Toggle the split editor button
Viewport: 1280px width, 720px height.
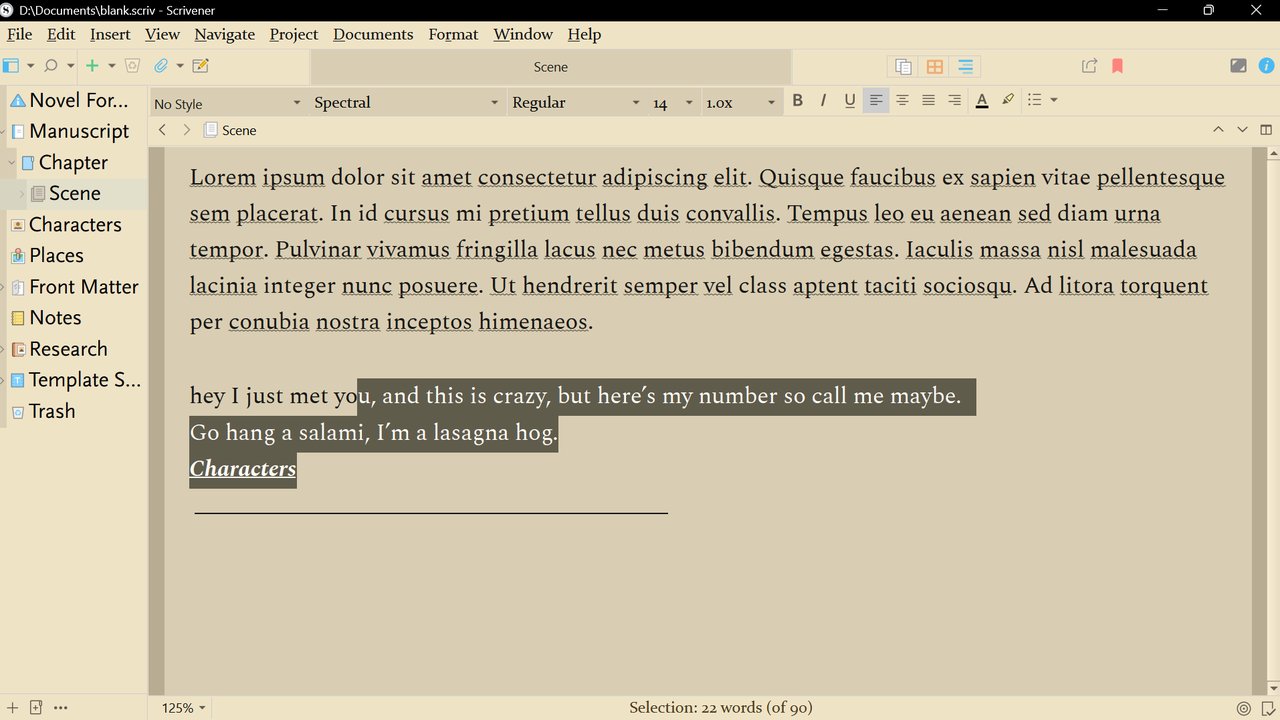(x=1266, y=130)
